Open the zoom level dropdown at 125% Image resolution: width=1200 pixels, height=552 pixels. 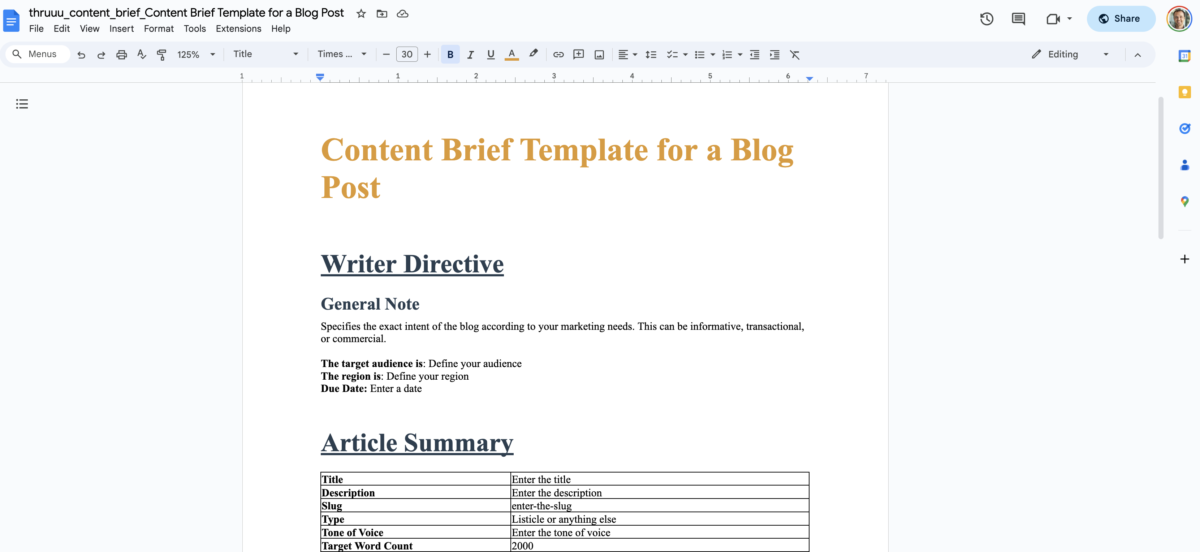[x=196, y=54]
